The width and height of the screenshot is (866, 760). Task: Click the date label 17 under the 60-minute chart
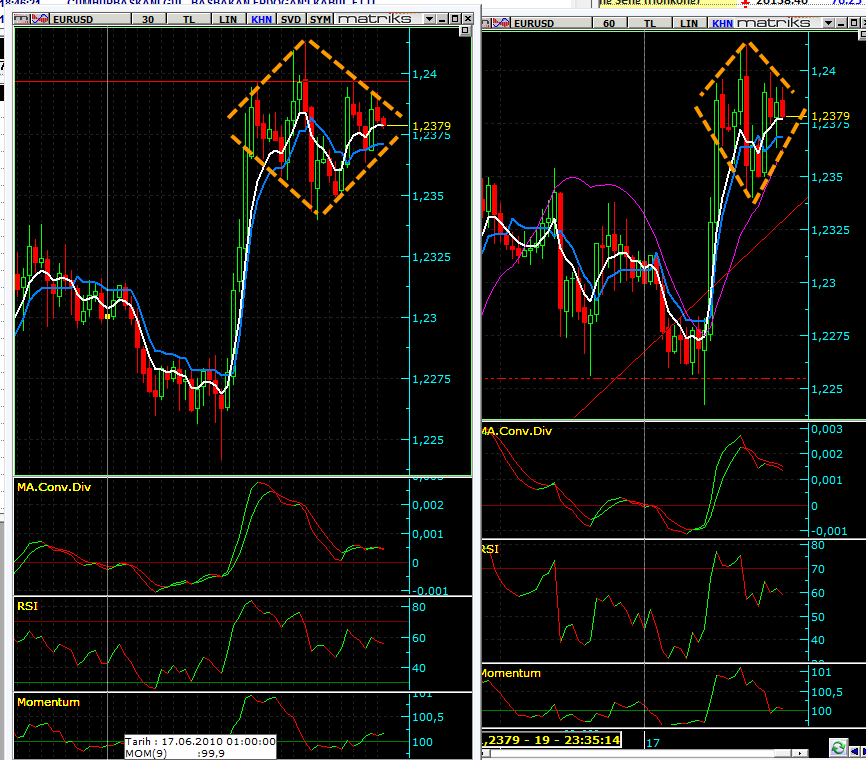[653, 743]
